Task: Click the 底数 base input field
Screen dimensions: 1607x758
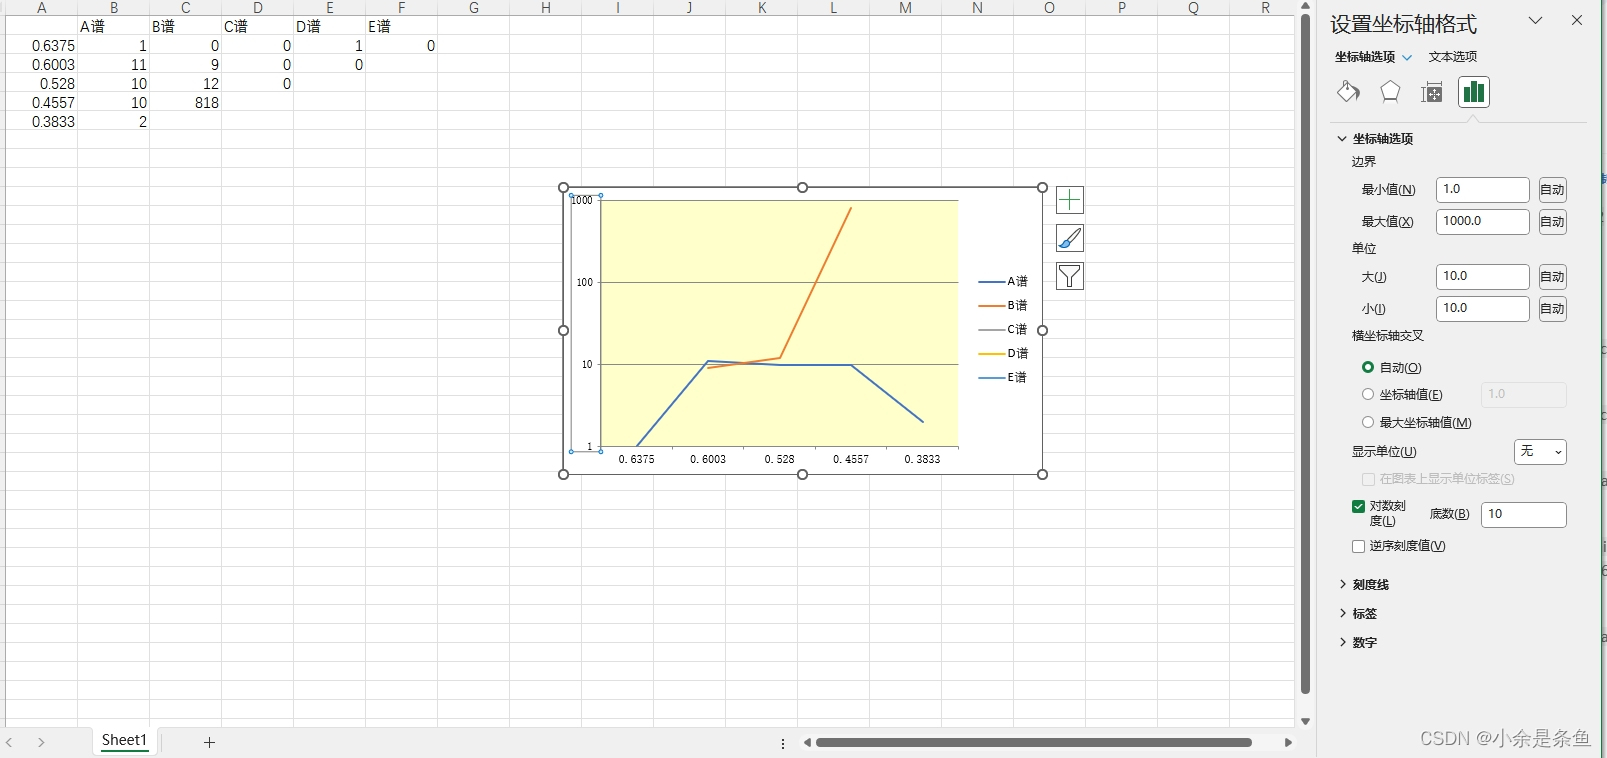Action: click(x=1523, y=514)
